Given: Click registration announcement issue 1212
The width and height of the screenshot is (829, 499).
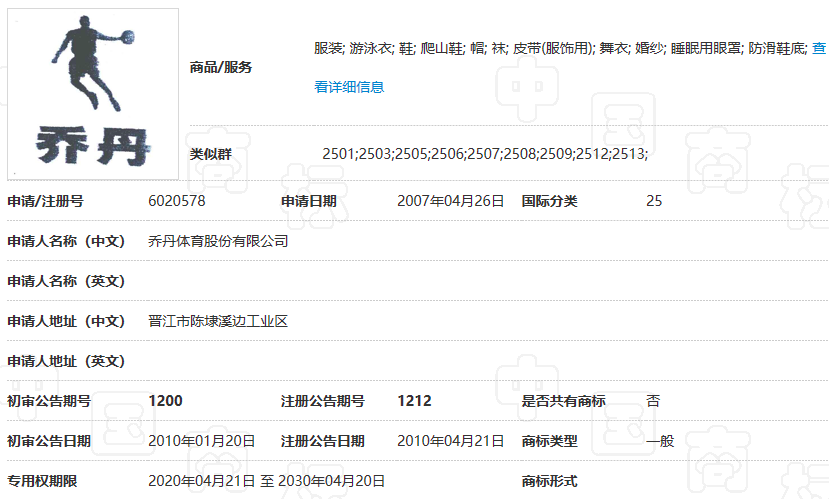Looking at the screenshot, I should coord(414,401).
